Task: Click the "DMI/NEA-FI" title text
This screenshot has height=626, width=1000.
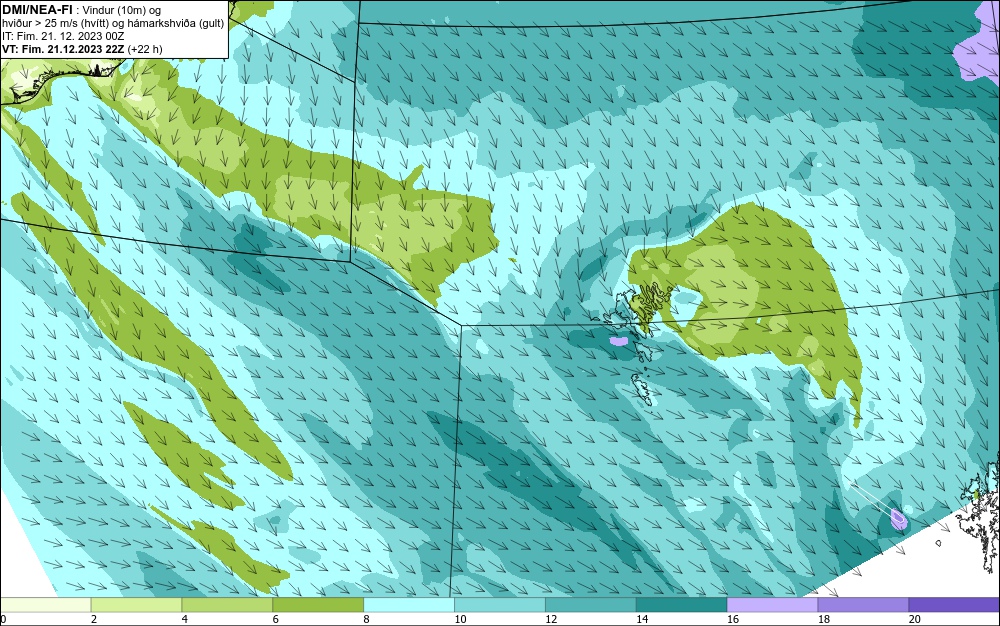Action: [37, 9]
